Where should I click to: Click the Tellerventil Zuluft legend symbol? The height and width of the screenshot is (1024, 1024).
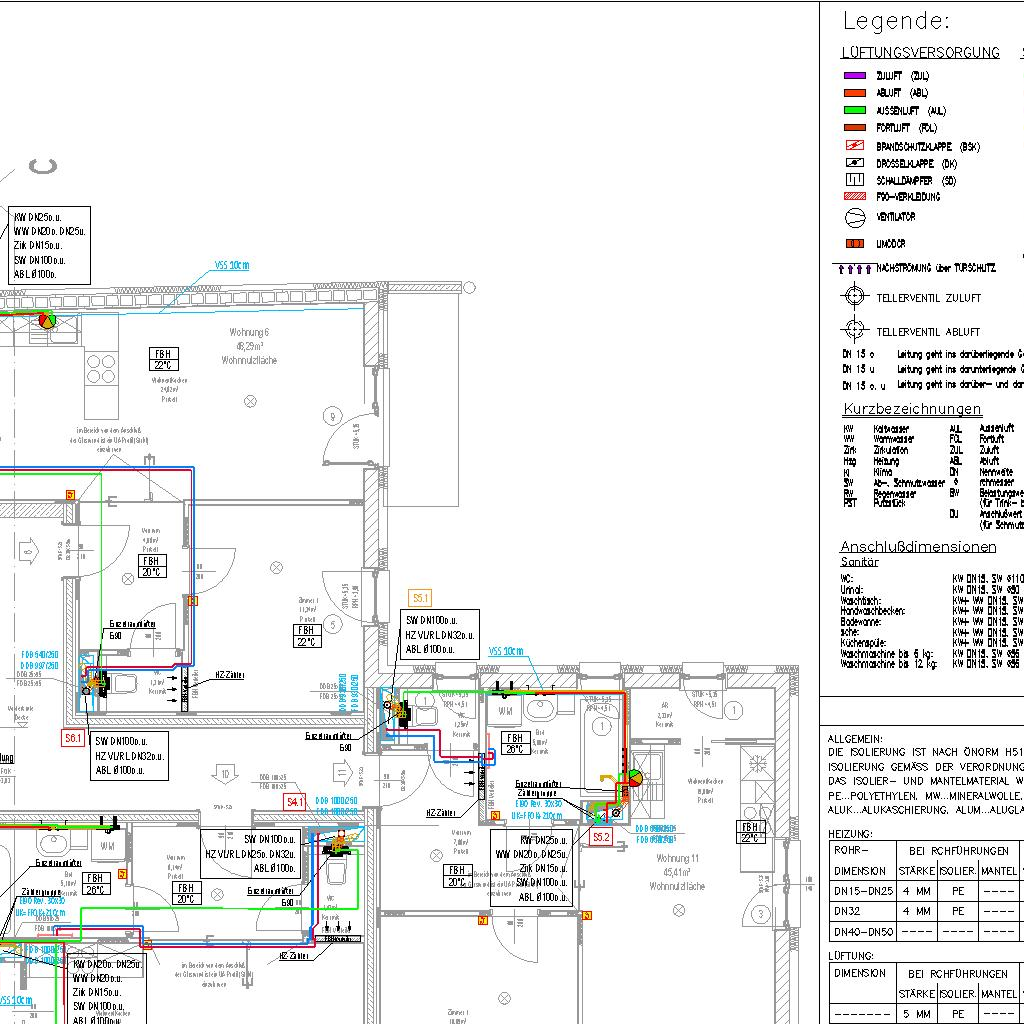coord(853,297)
